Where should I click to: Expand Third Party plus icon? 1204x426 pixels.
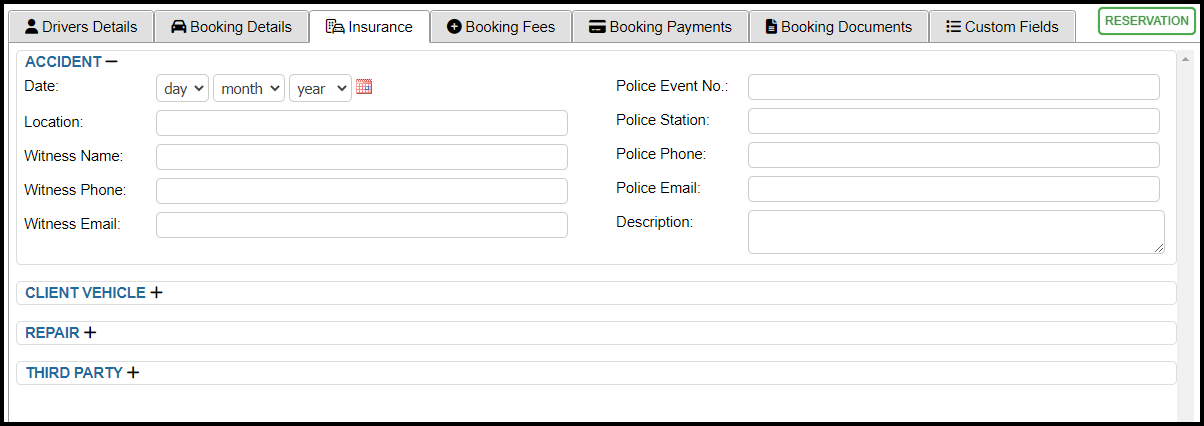pos(133,373)
